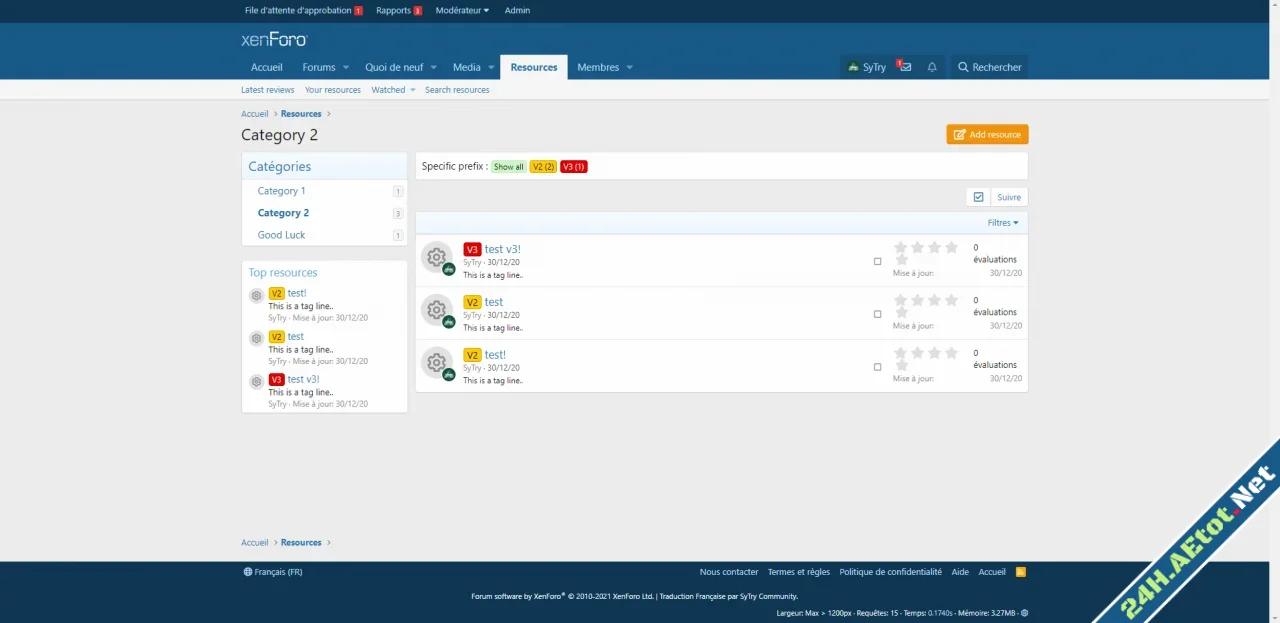The width and height of the screenshot is (1280, 623).
Task: Click the xenForo logo
Action: click(x=274, y=40)
